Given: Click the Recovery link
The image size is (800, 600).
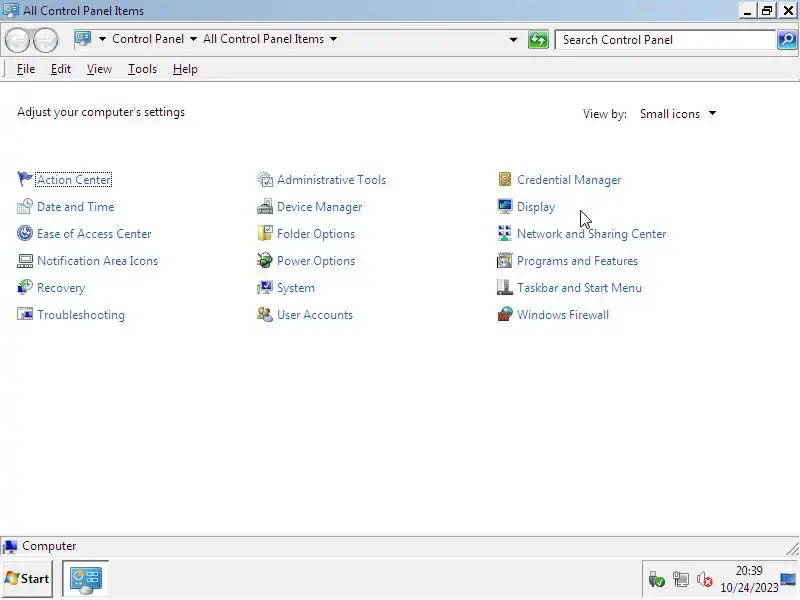Looking at the screenshot, I should pos(61,288).
